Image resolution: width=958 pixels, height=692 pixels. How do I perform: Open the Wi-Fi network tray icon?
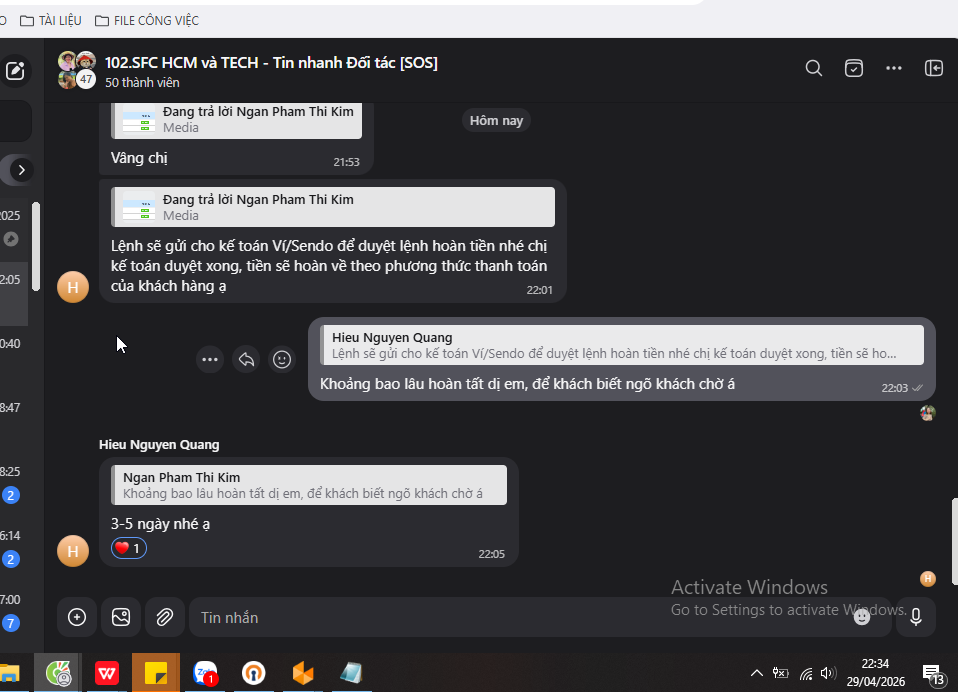(x=806, y=673)
